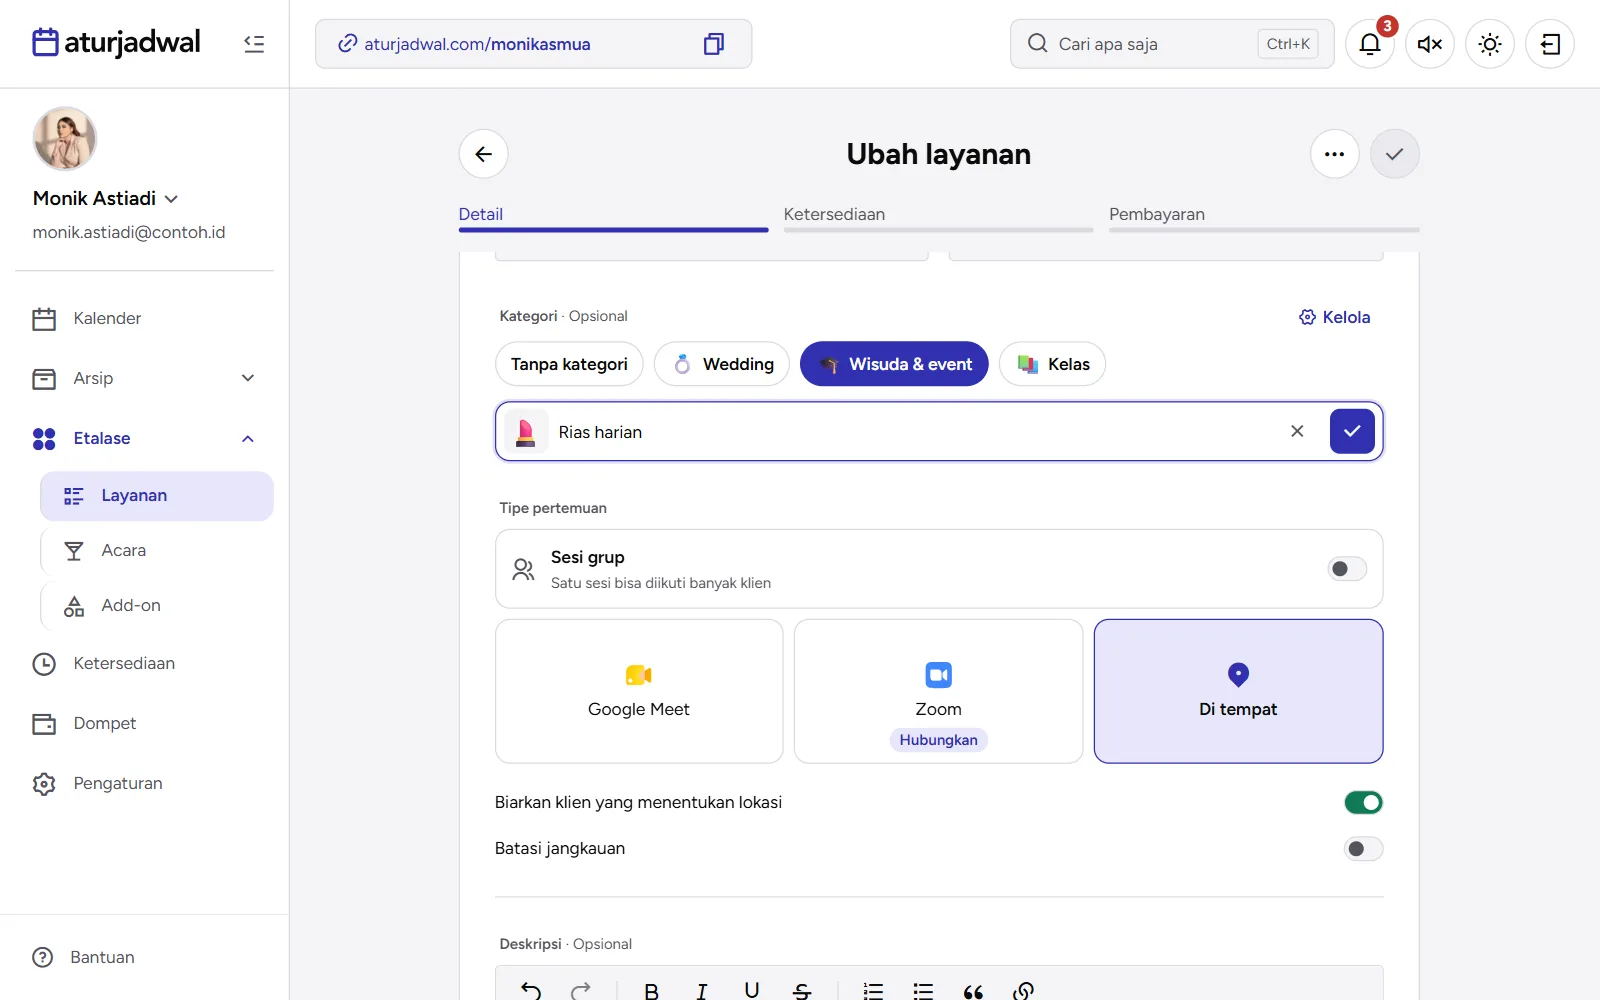Choose the Wisuda & event category
The image size is (1600, 1000).
[x=894, y=364]
